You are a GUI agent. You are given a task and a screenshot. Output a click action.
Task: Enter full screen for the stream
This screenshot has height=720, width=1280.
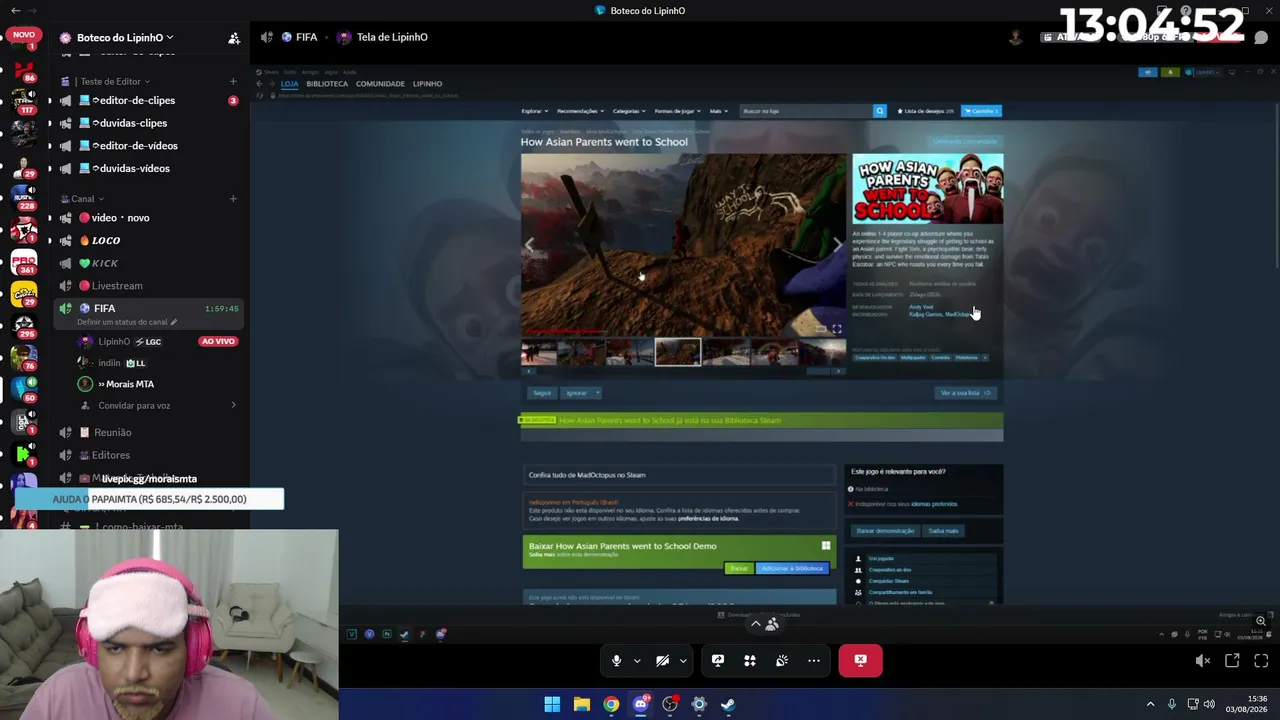1261,660
